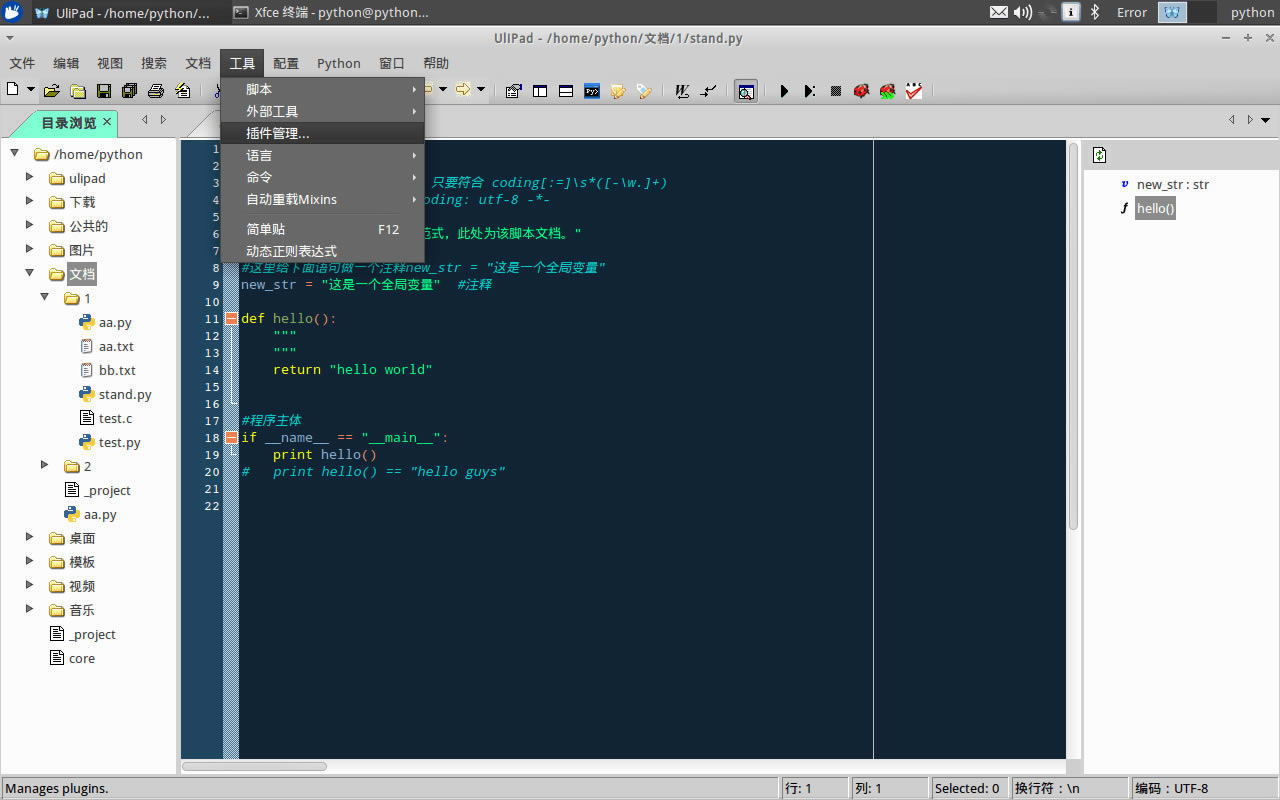Open the Python shell window icon

pyautogui.click(x=592, y=91)
